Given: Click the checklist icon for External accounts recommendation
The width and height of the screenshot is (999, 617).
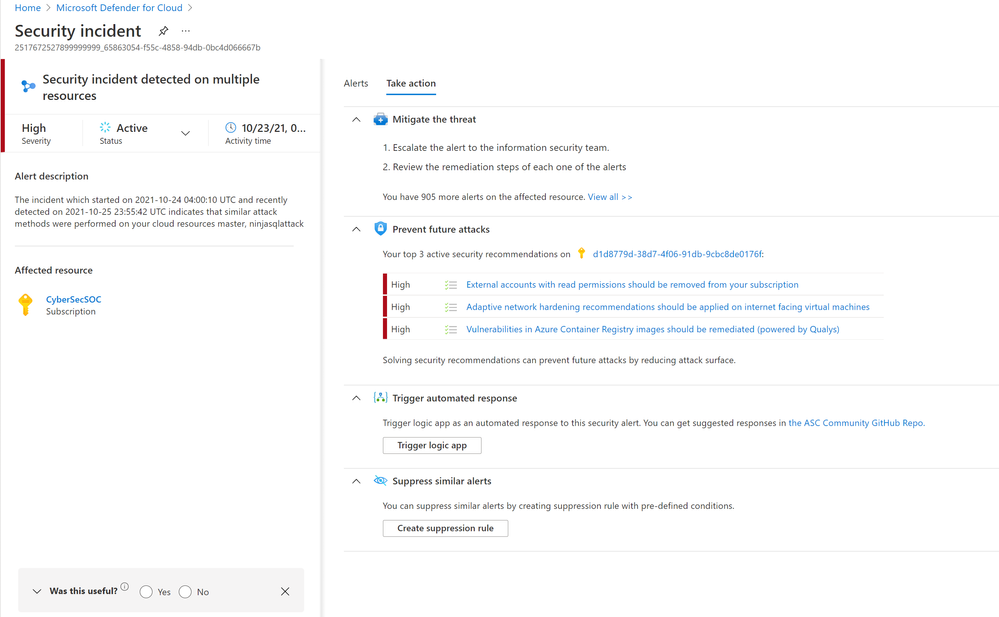Looking at the screenshot, I should [x=451, y=285].
